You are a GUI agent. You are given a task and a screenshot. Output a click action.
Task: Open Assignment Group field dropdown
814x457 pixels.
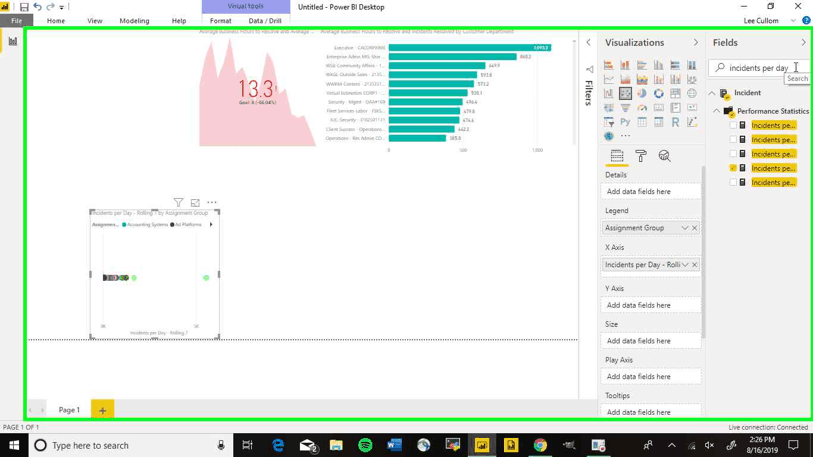point(685,228)
